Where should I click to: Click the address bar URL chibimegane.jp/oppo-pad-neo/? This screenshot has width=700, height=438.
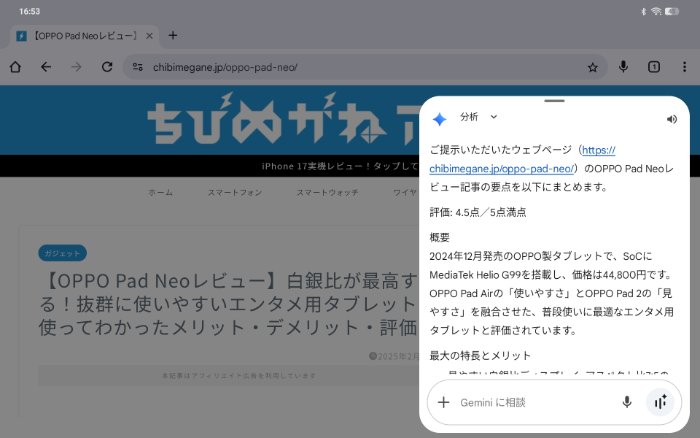pos(225,67)
